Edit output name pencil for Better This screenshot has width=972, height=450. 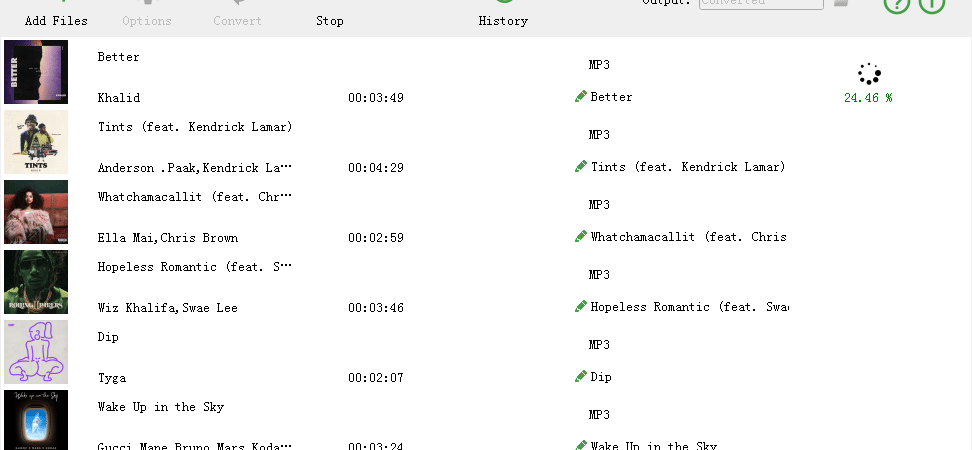581,97
